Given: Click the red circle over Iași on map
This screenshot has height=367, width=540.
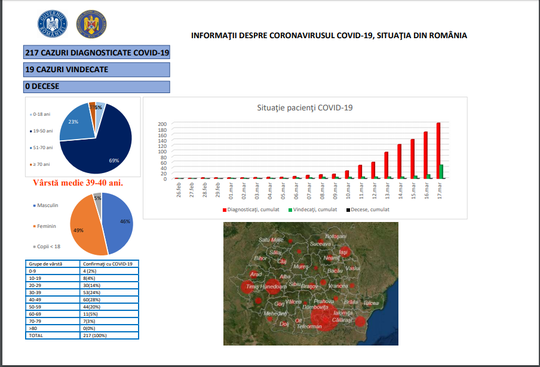Looking at the screenshot, I should pos(344,252).
